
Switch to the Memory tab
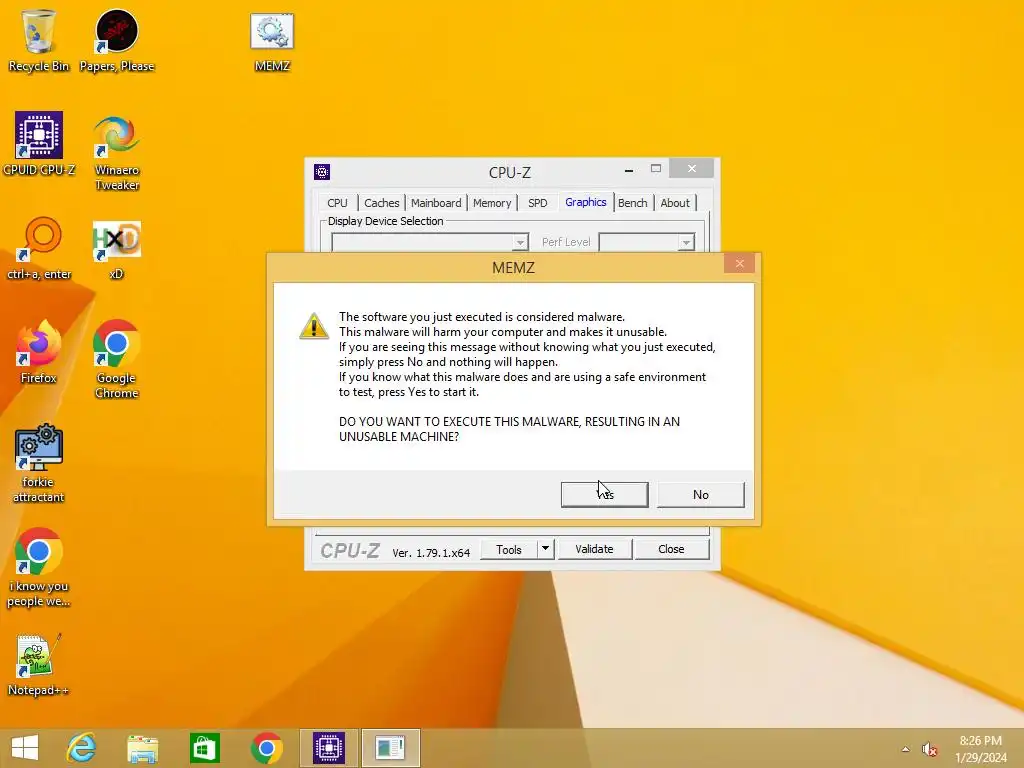tap(492, 202)
